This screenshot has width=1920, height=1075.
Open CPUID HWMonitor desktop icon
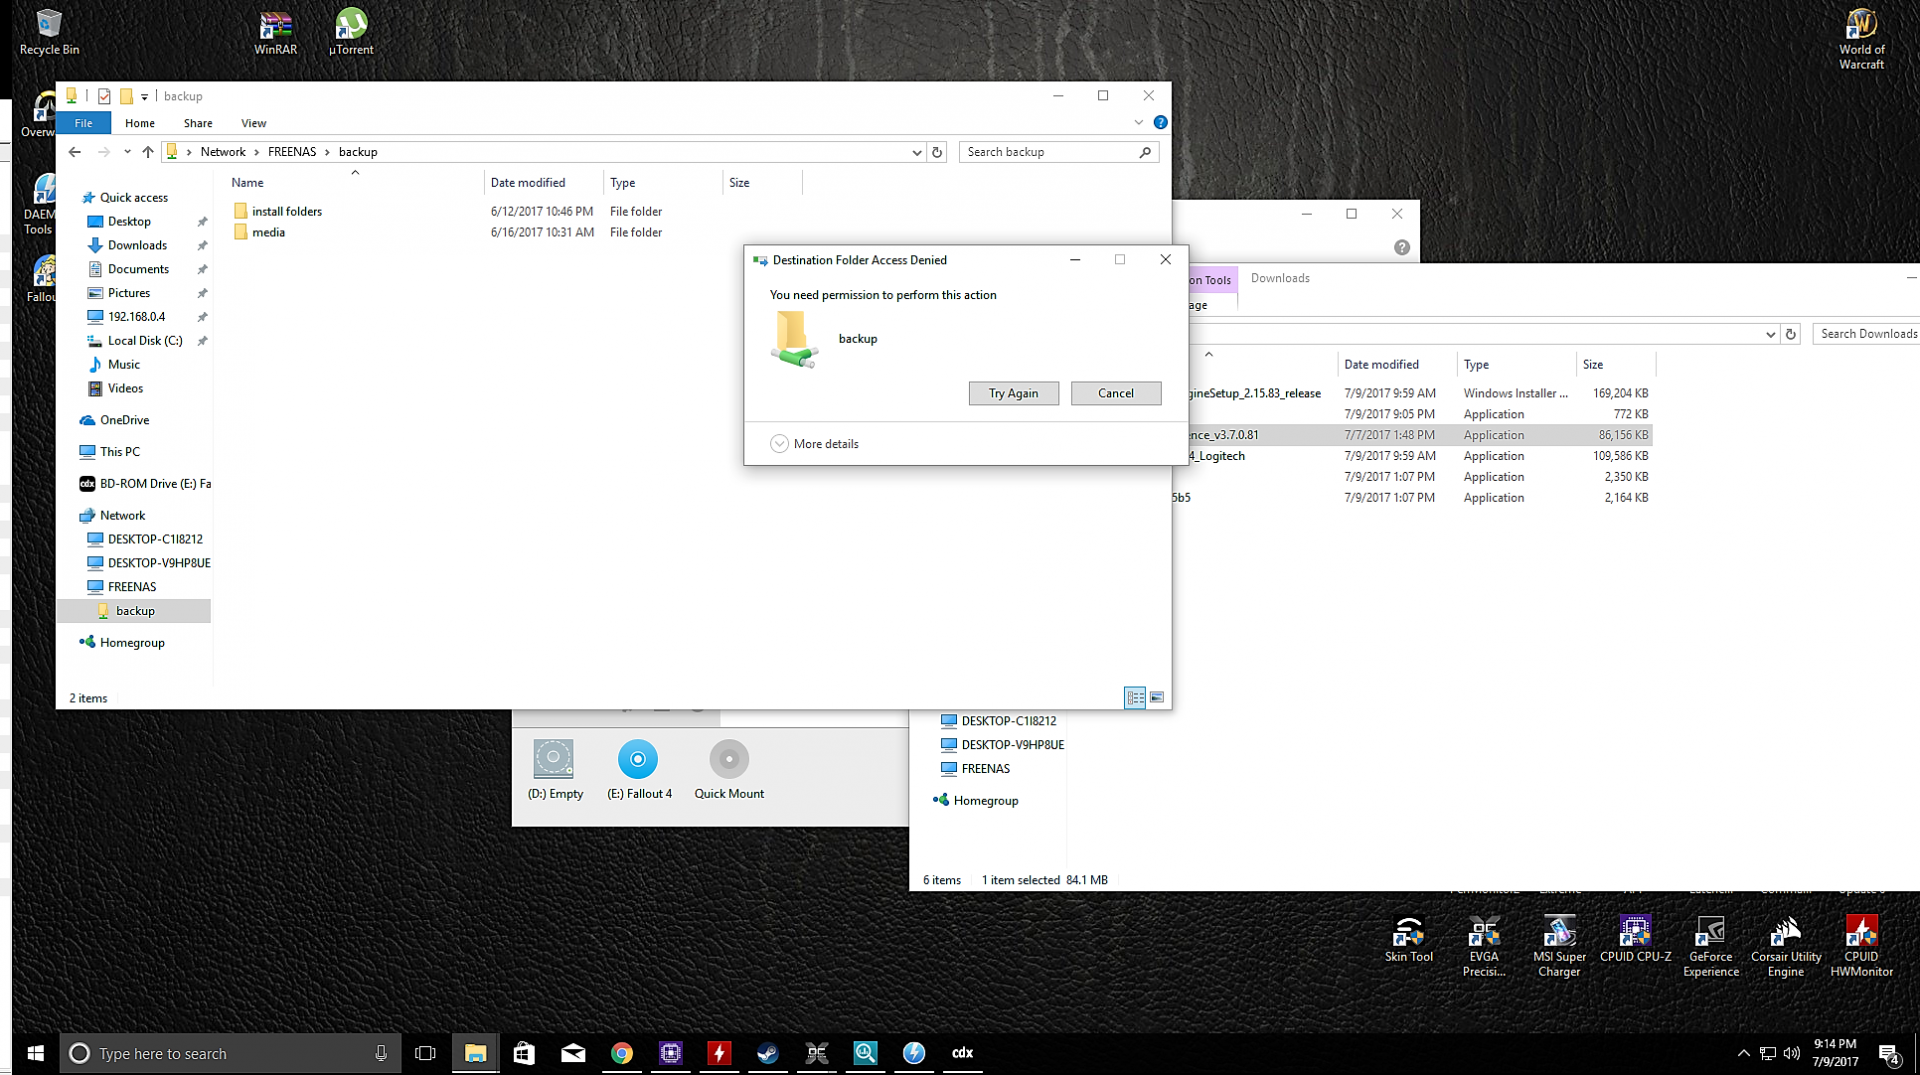[x=1861, y=947]
